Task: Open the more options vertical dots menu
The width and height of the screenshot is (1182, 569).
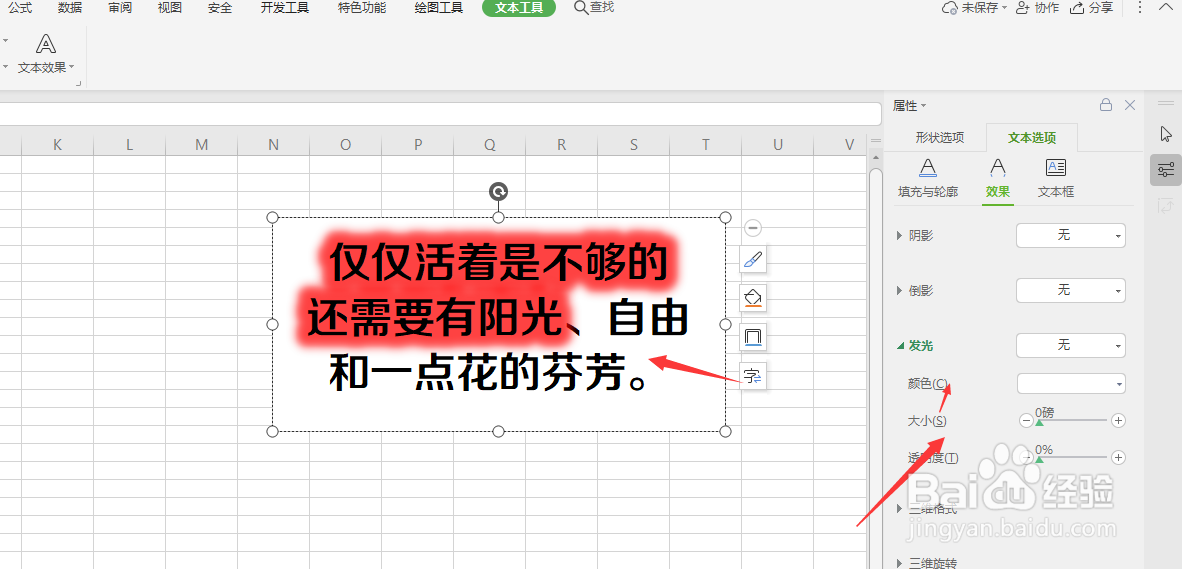Action: coord(1141,8)
